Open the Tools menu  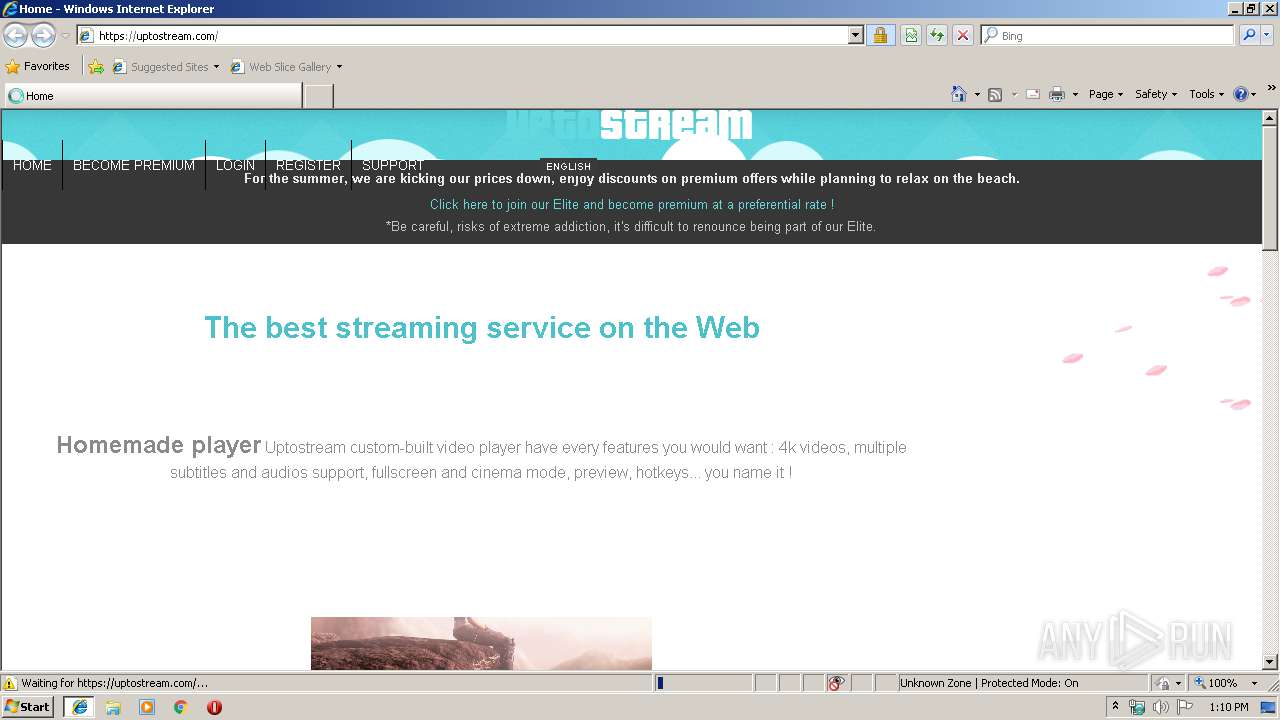click(1206, 94)
